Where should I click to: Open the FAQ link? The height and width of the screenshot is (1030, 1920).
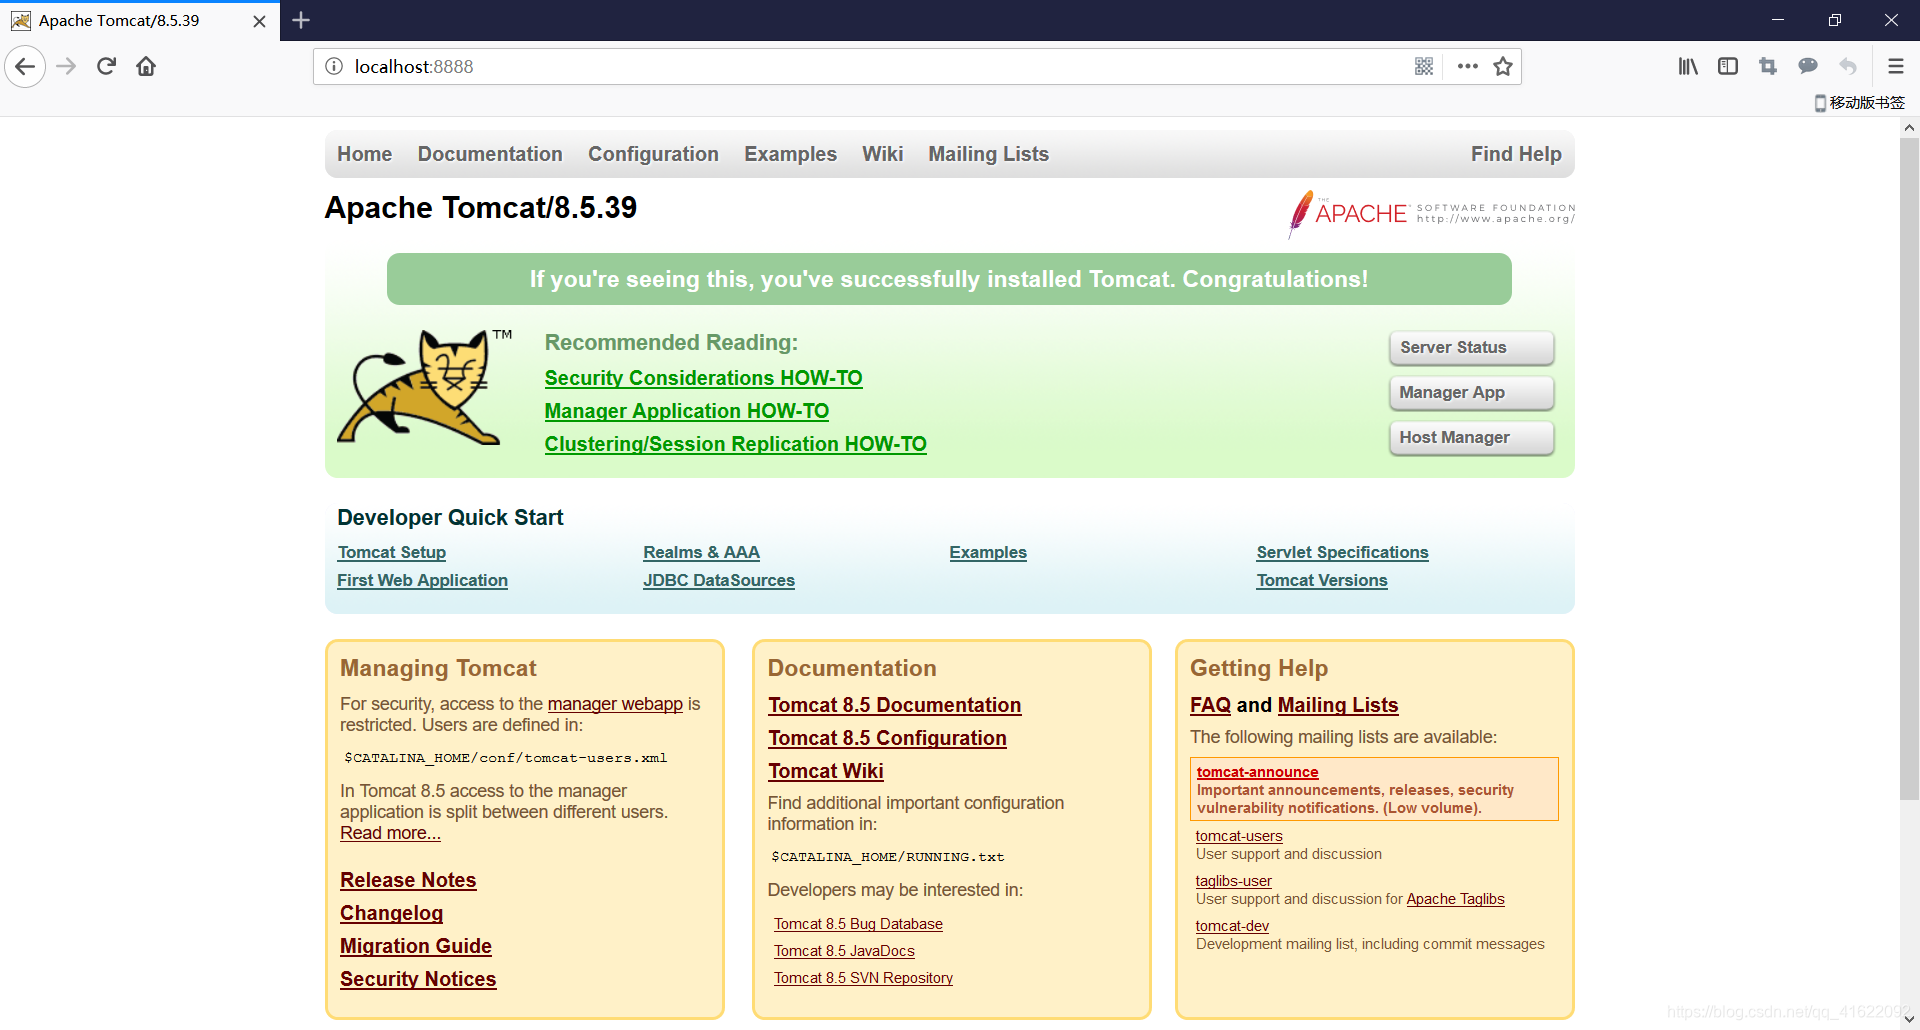point(1210,705)
